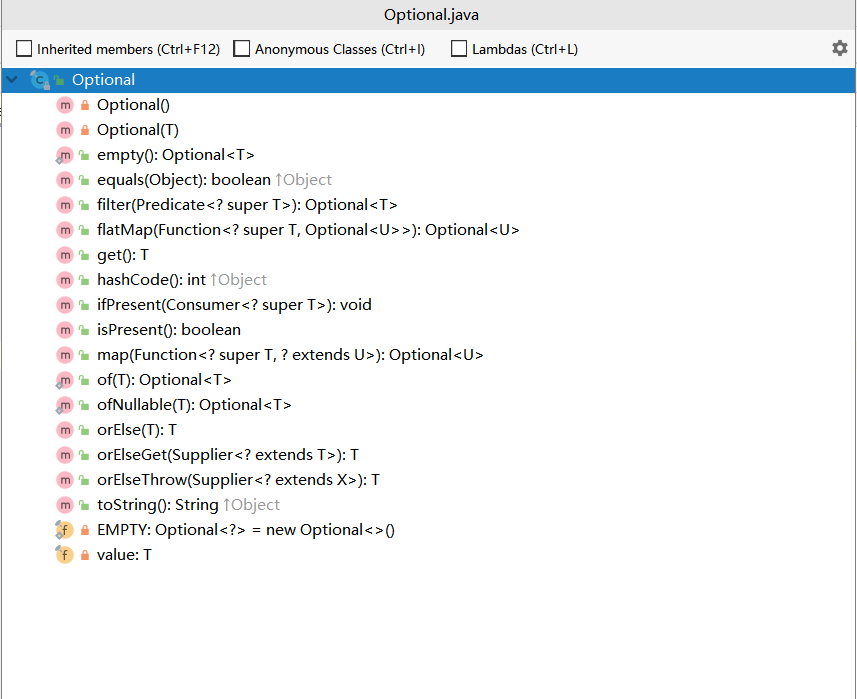Click method icon beside Optional()

[x=65, y=105]
